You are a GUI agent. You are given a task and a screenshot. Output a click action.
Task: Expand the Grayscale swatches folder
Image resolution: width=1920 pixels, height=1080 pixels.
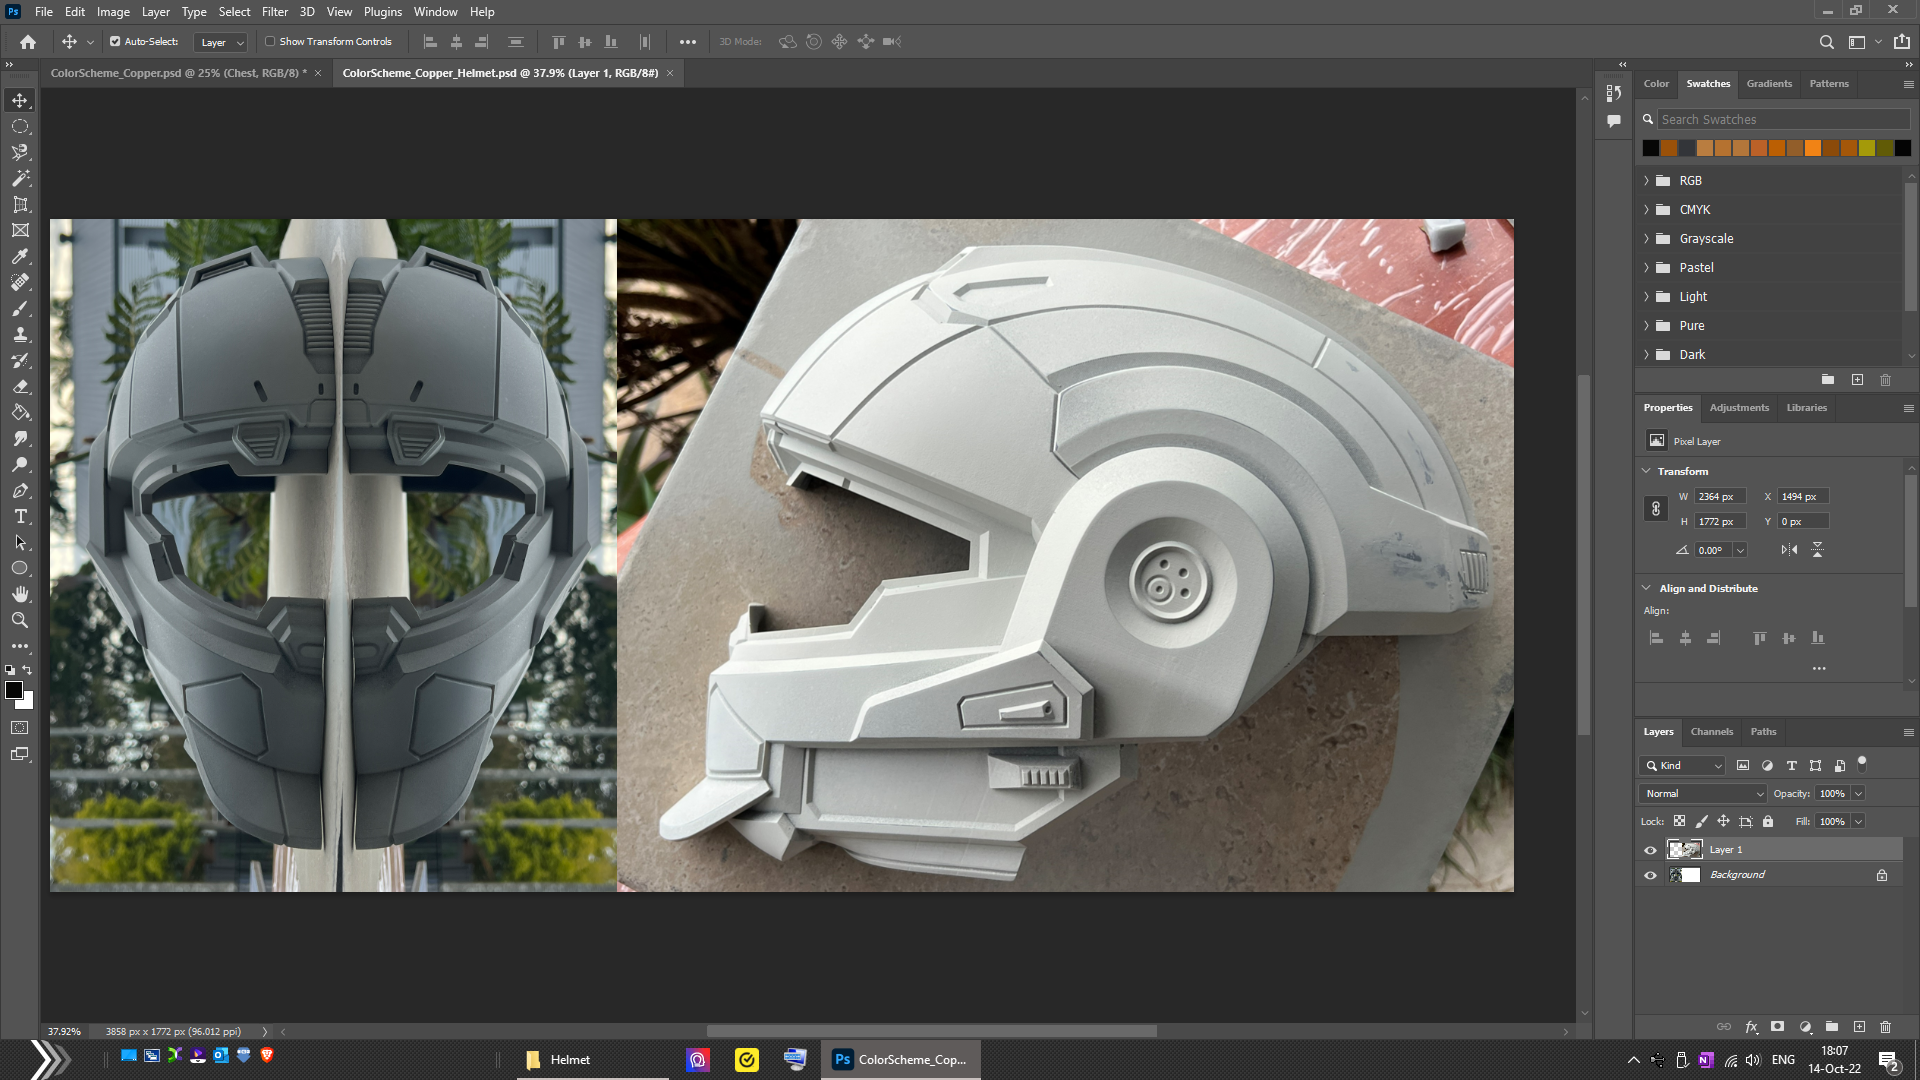click(x=1647, y=239)
